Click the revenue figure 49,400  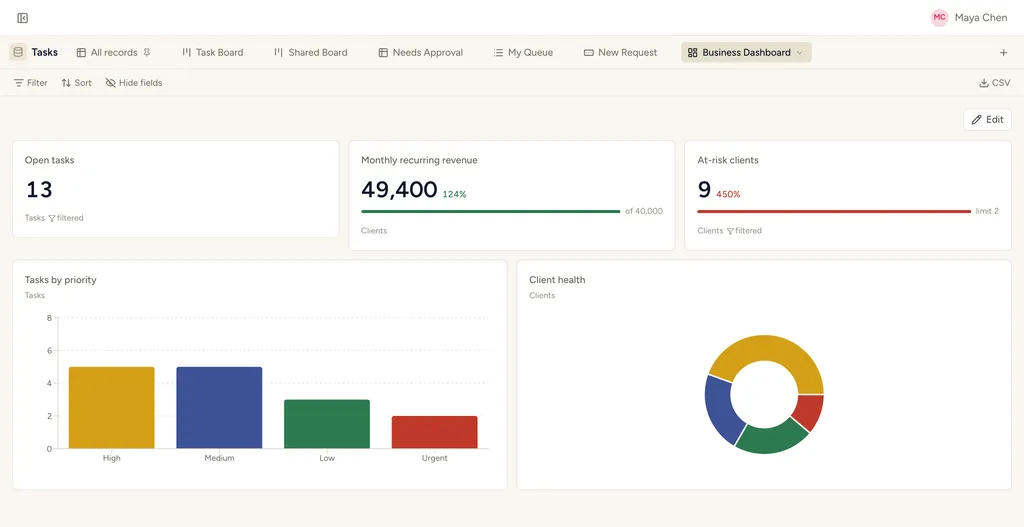[x=399, y=189]
